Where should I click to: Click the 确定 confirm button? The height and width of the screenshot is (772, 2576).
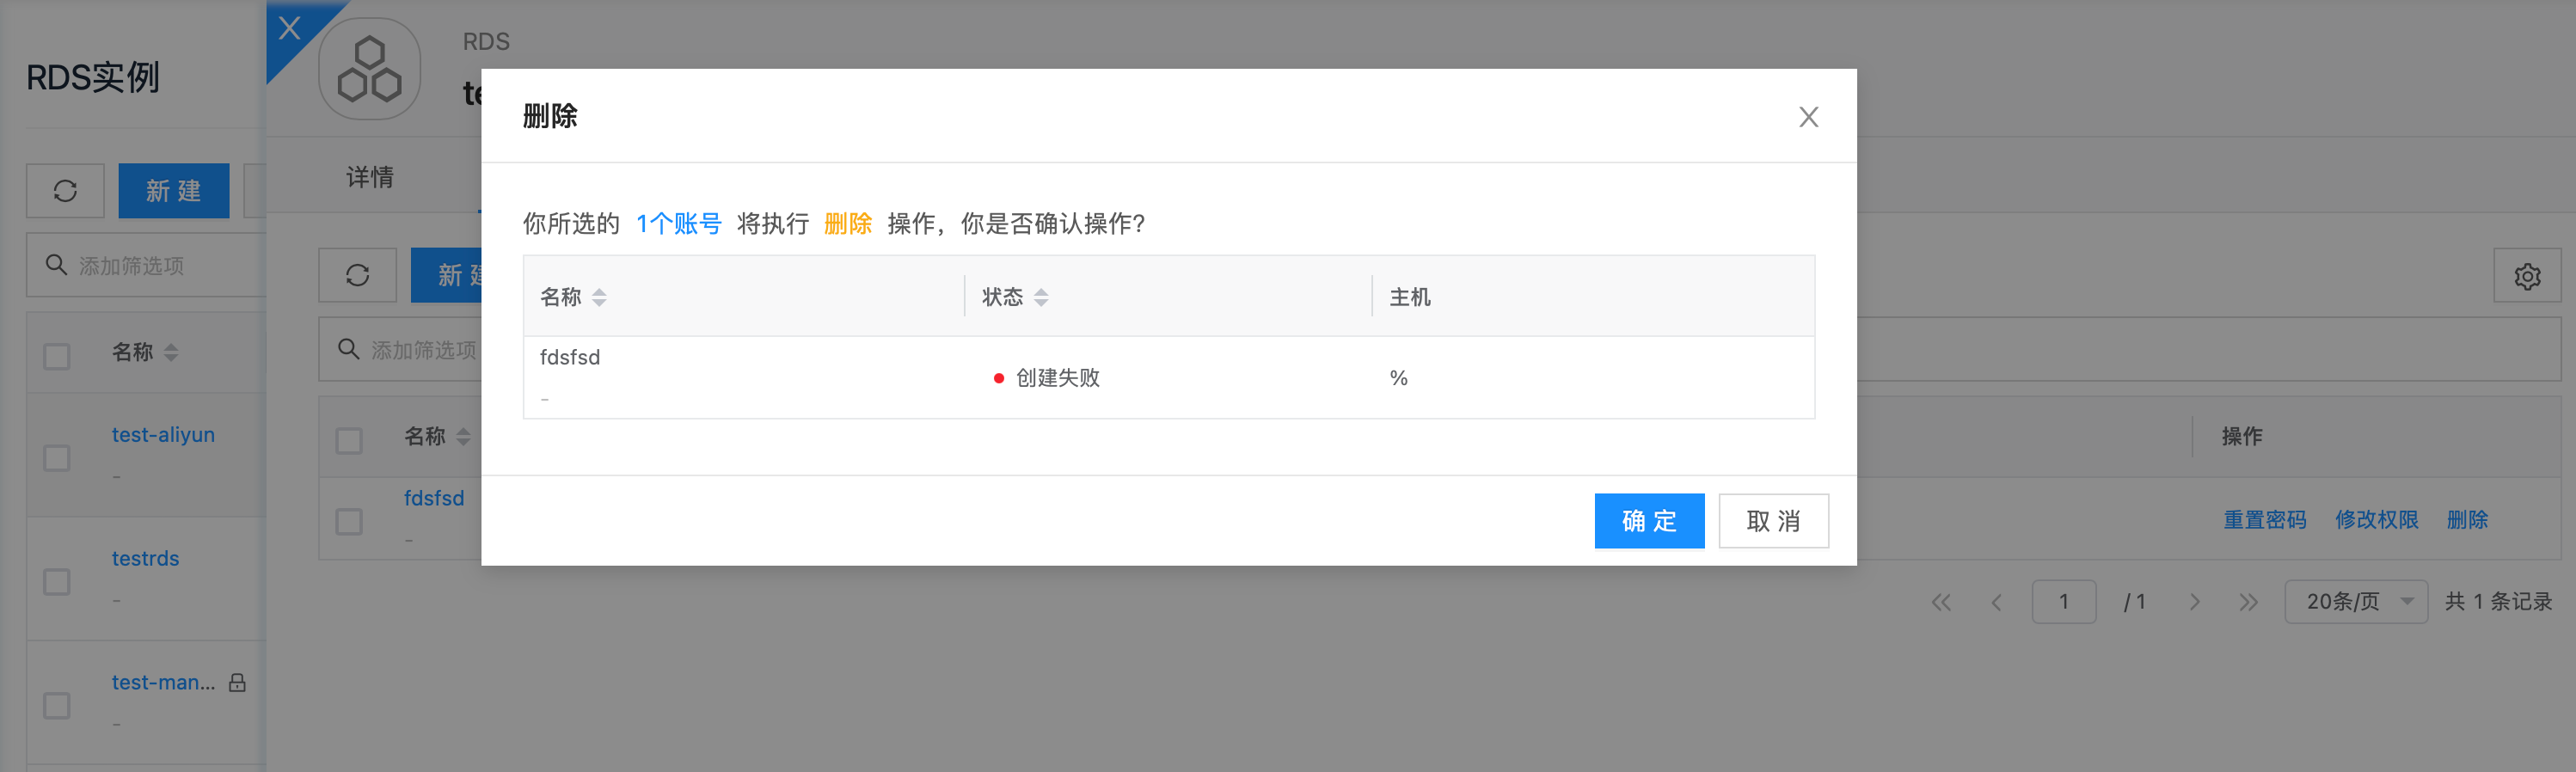[1648, 520]
